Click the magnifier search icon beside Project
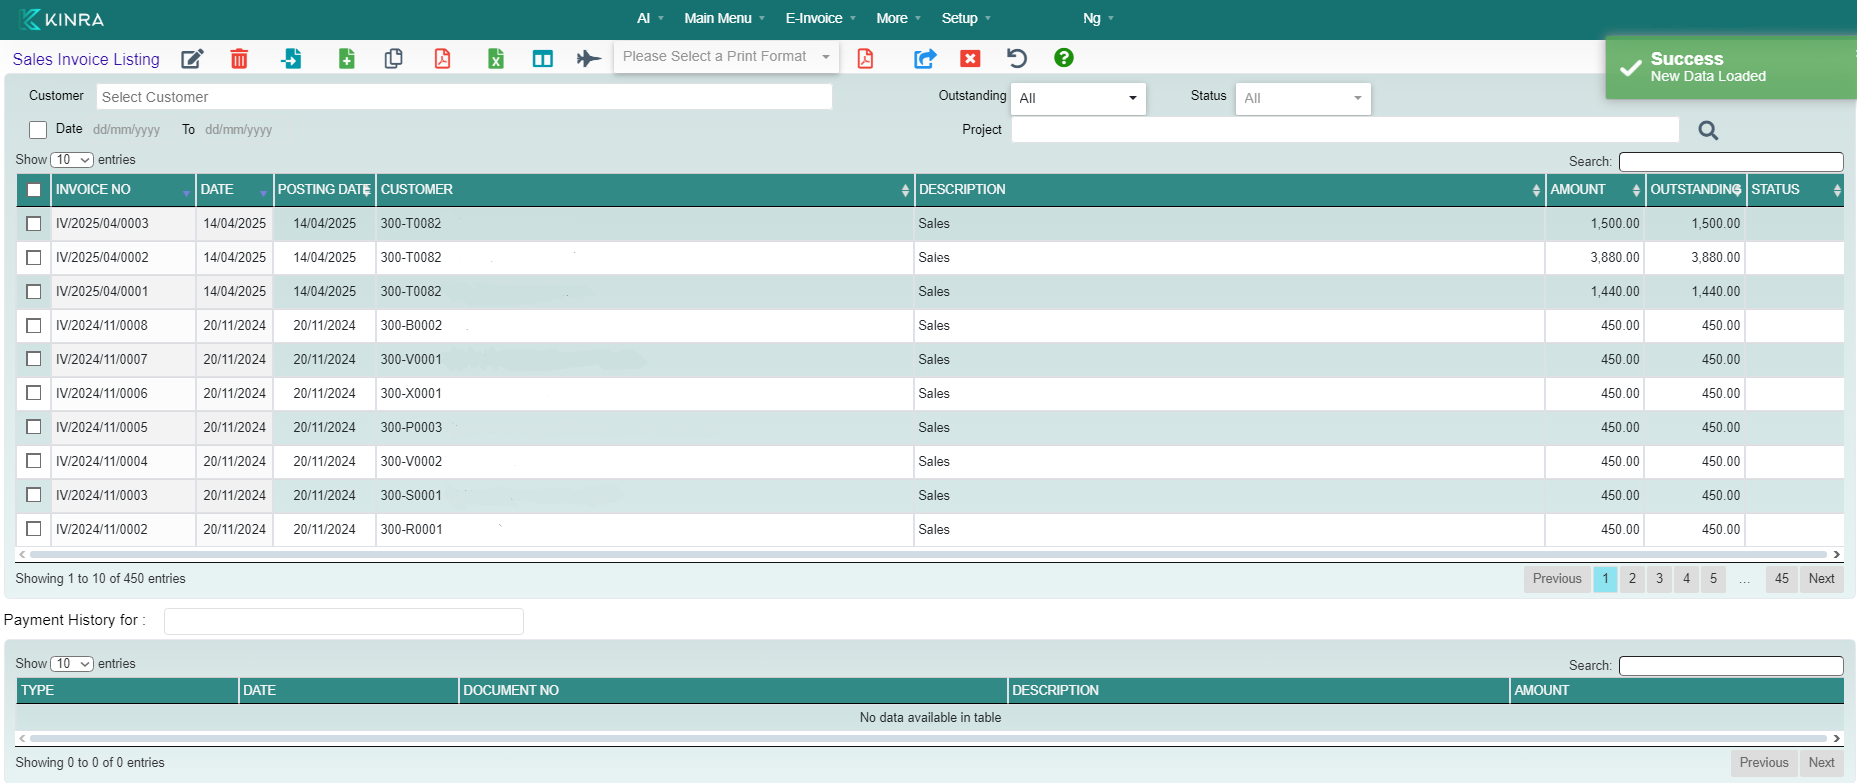This screenshot has width=1857, height=783. coord(1708,130)
